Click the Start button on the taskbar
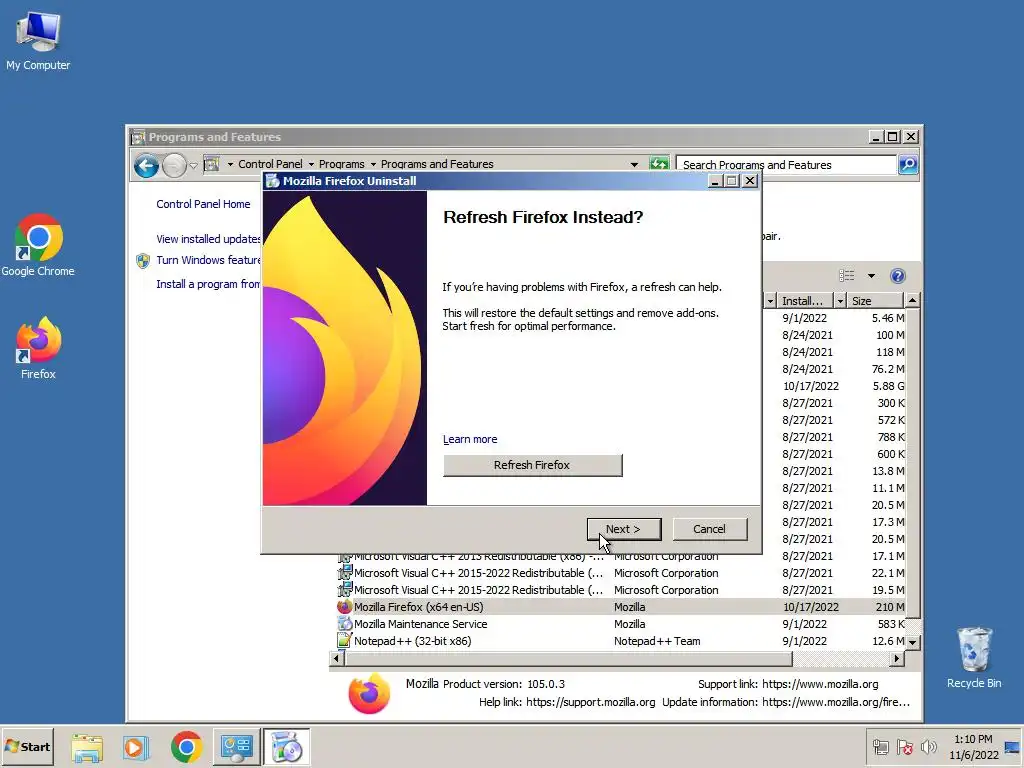The width and height of the screenshot is (1024, 768). point(27,746)
